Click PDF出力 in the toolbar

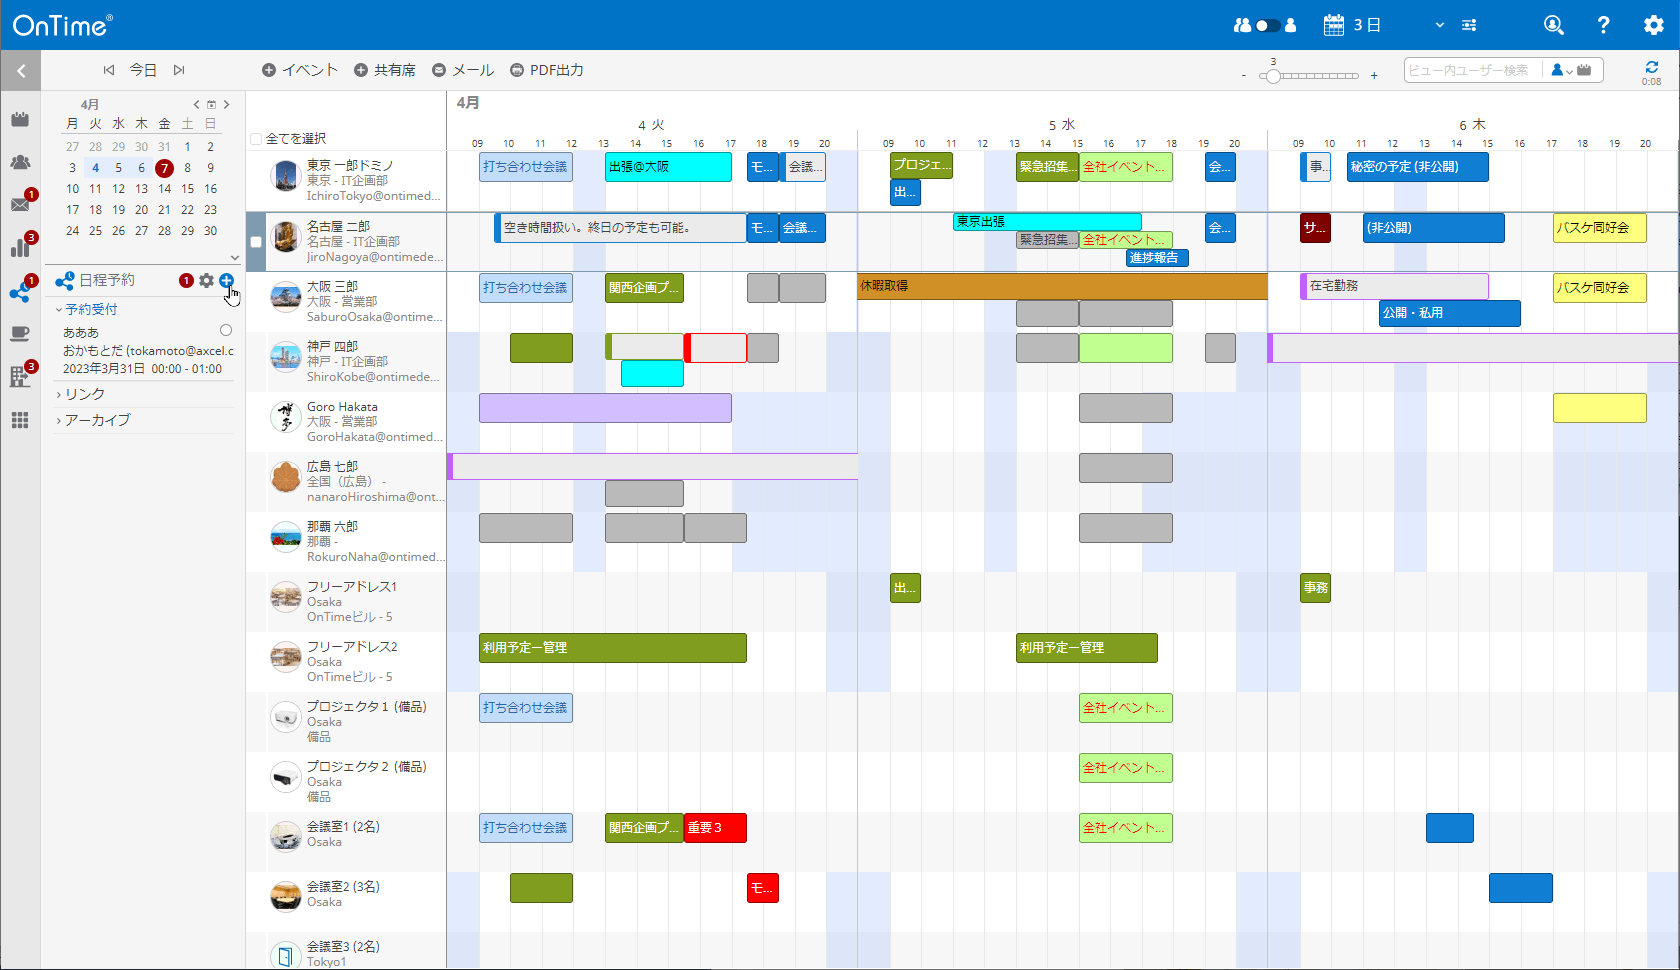coord(547,70)
